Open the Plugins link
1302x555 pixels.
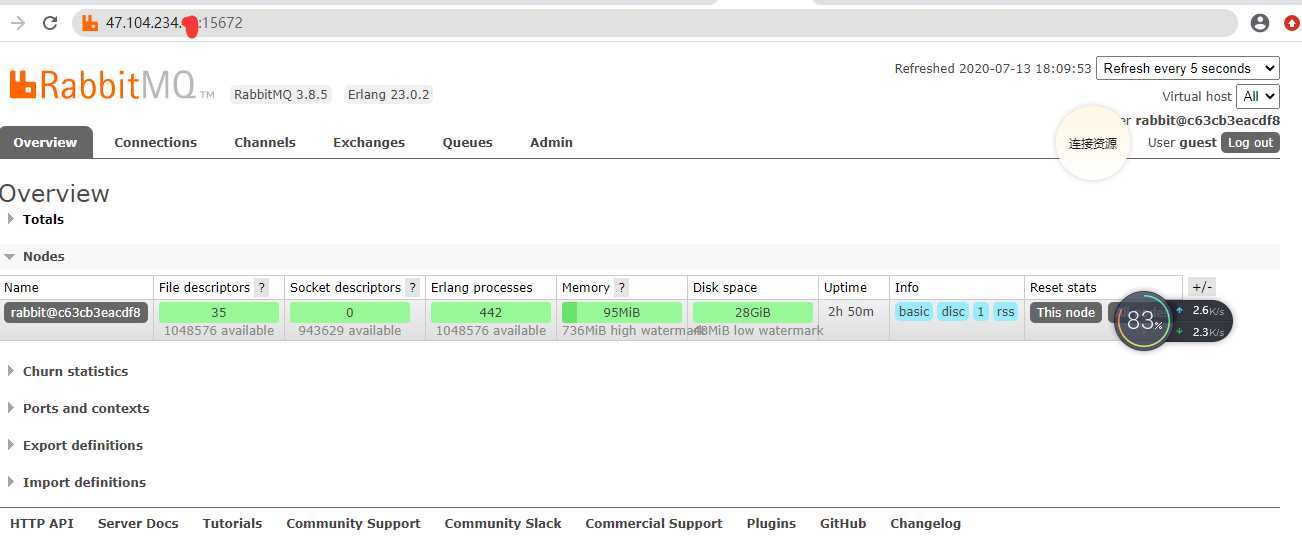771,523
